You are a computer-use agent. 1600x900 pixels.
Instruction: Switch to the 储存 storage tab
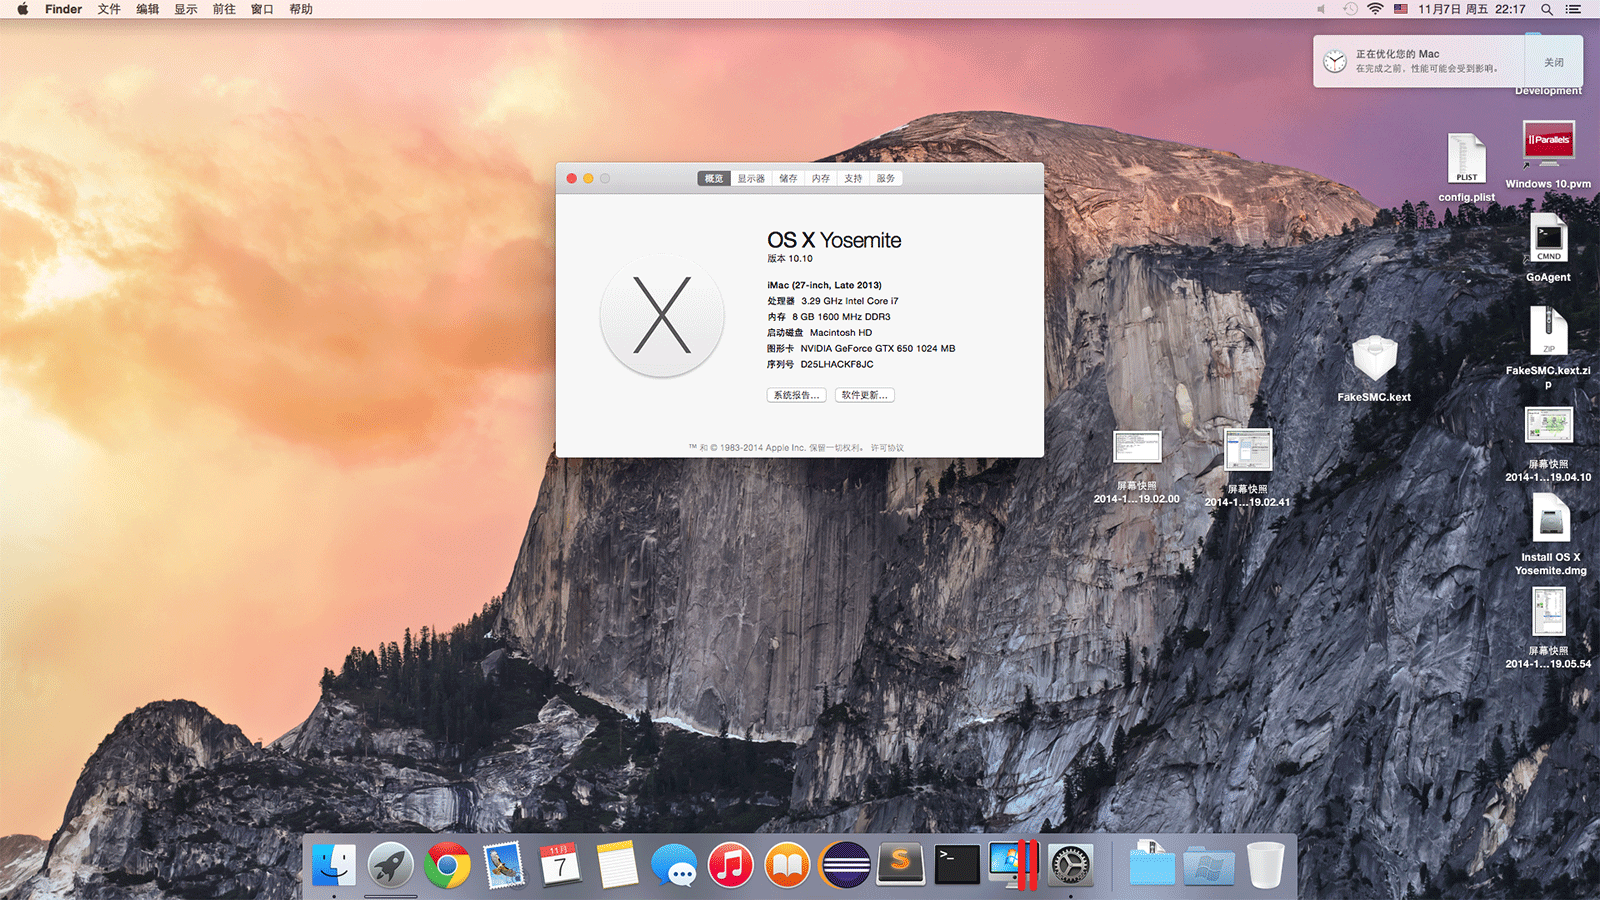click(x=788, y=178)
